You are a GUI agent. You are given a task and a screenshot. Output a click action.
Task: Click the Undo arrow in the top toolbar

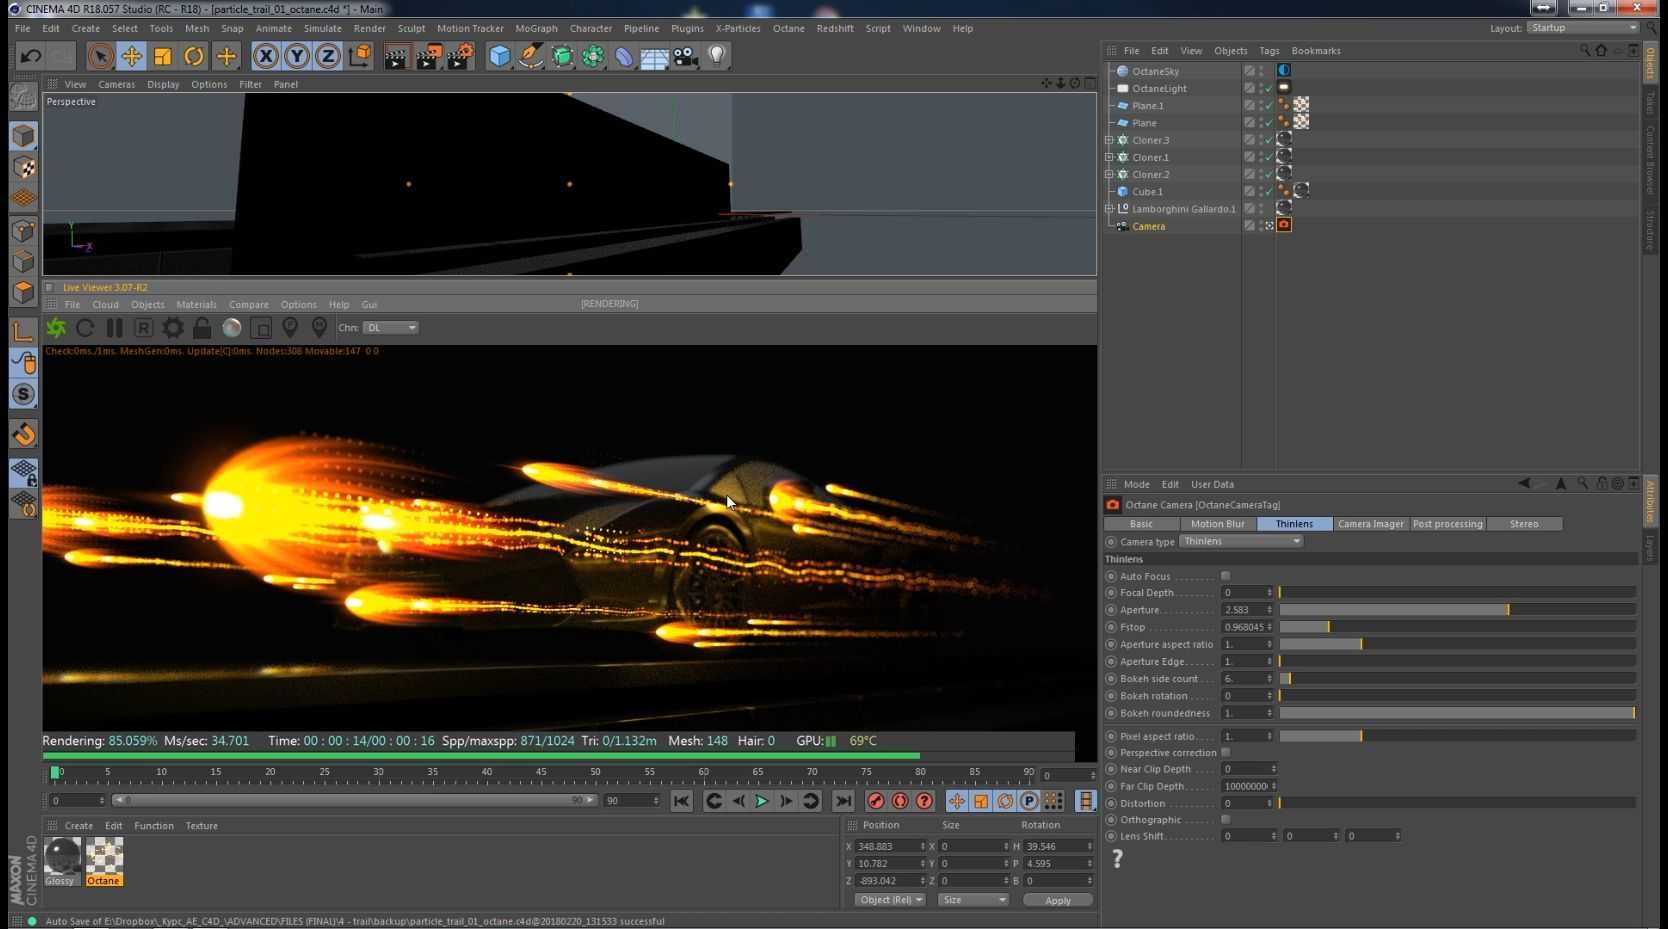point(30,56)
